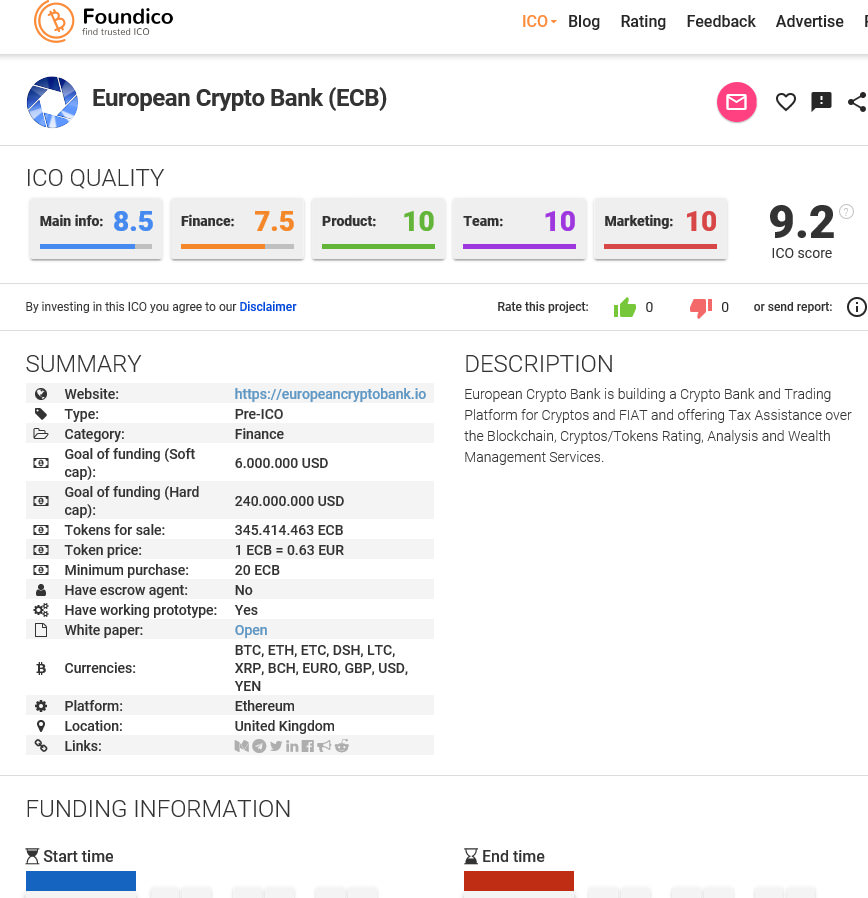Open the europeancryptobank.io website link
This screenshot has width=868, height=898.
point(330,394)
